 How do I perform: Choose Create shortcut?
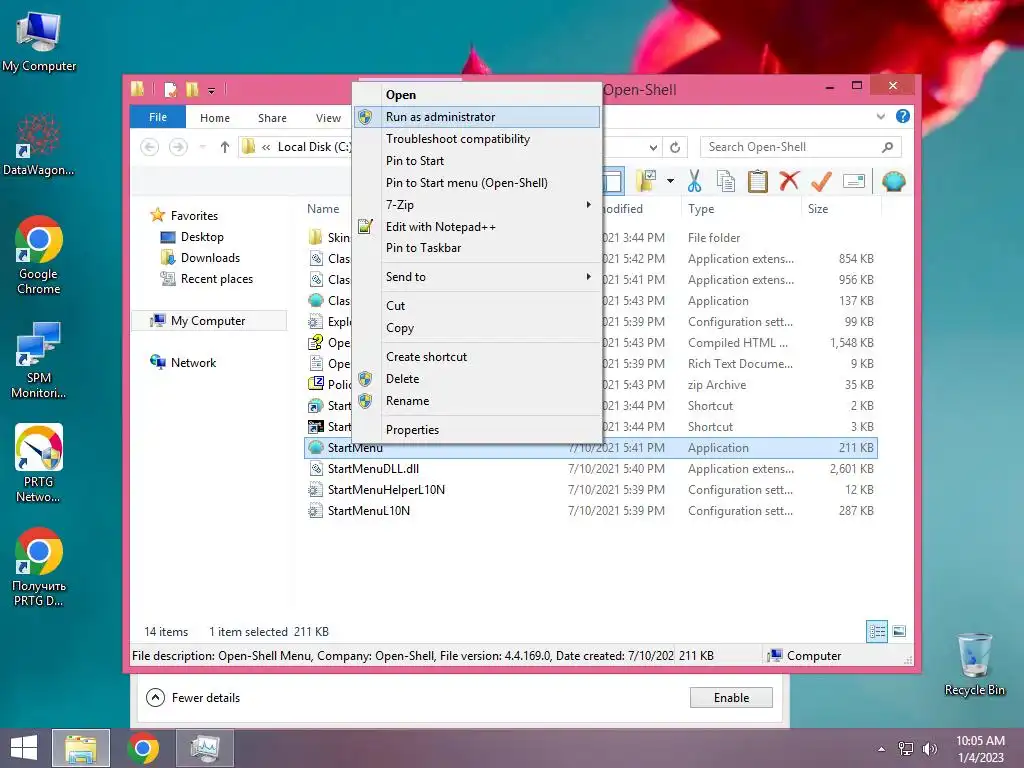477,357
